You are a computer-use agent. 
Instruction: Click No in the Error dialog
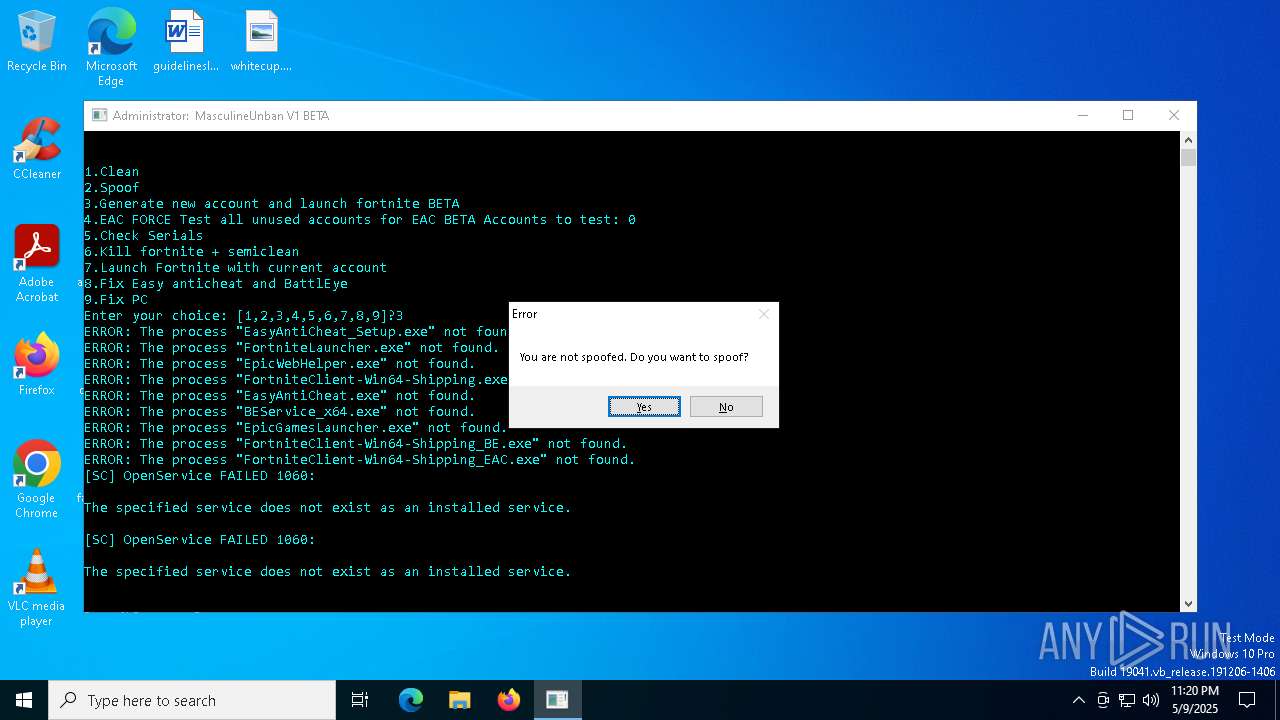coord(726,406)
